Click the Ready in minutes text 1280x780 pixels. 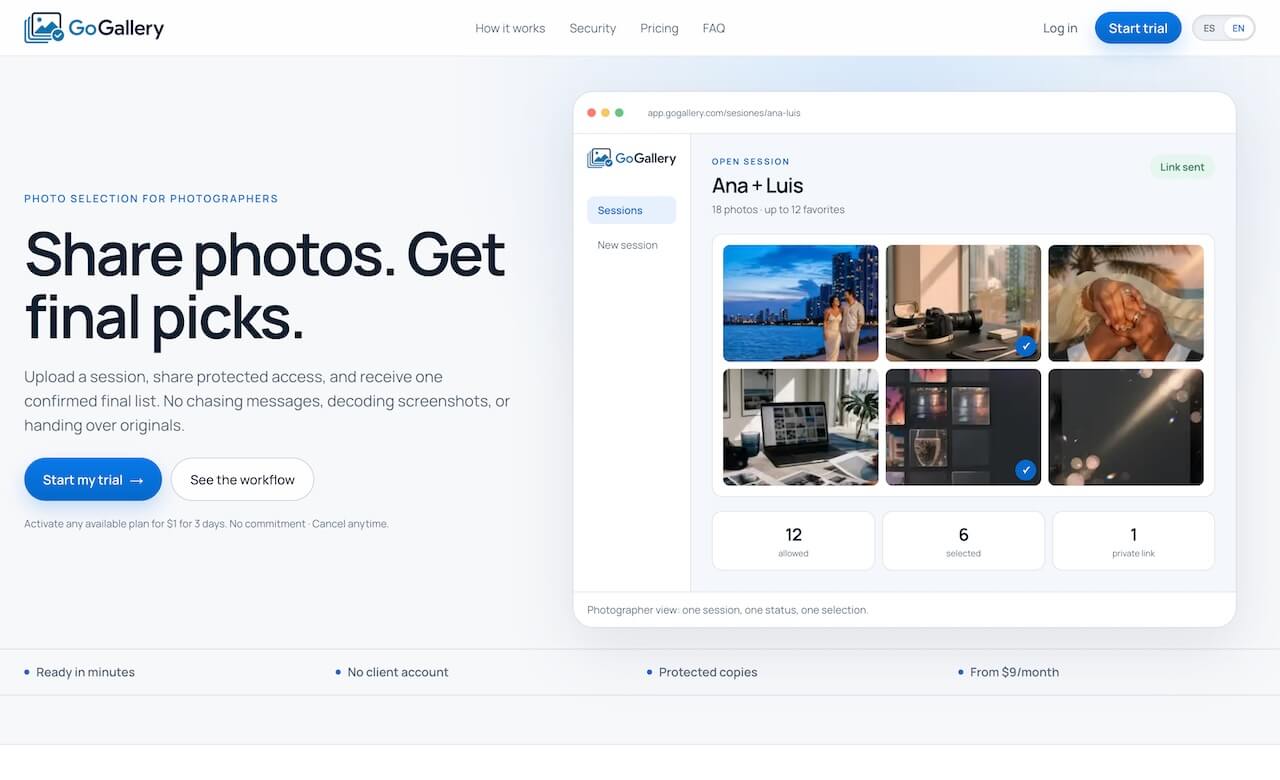click(85, 672)
